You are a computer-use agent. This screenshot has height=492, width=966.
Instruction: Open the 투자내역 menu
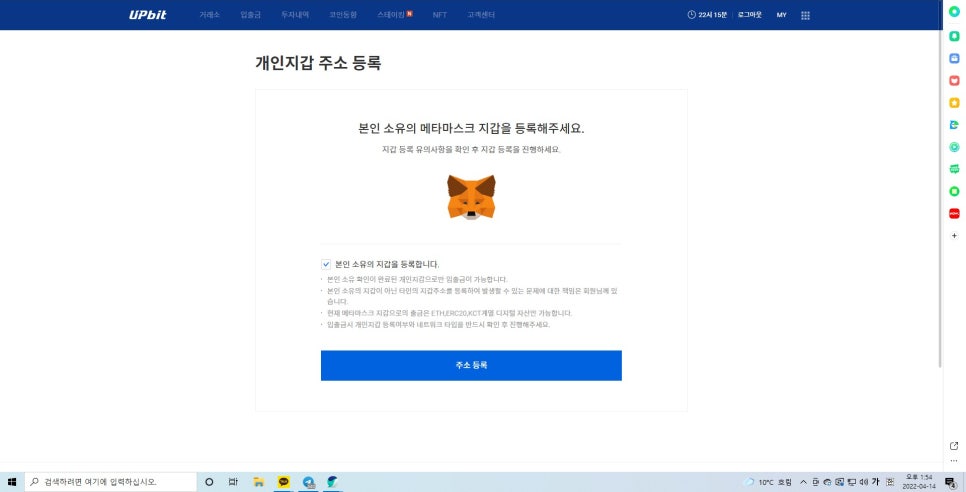(x=295, y=15)
